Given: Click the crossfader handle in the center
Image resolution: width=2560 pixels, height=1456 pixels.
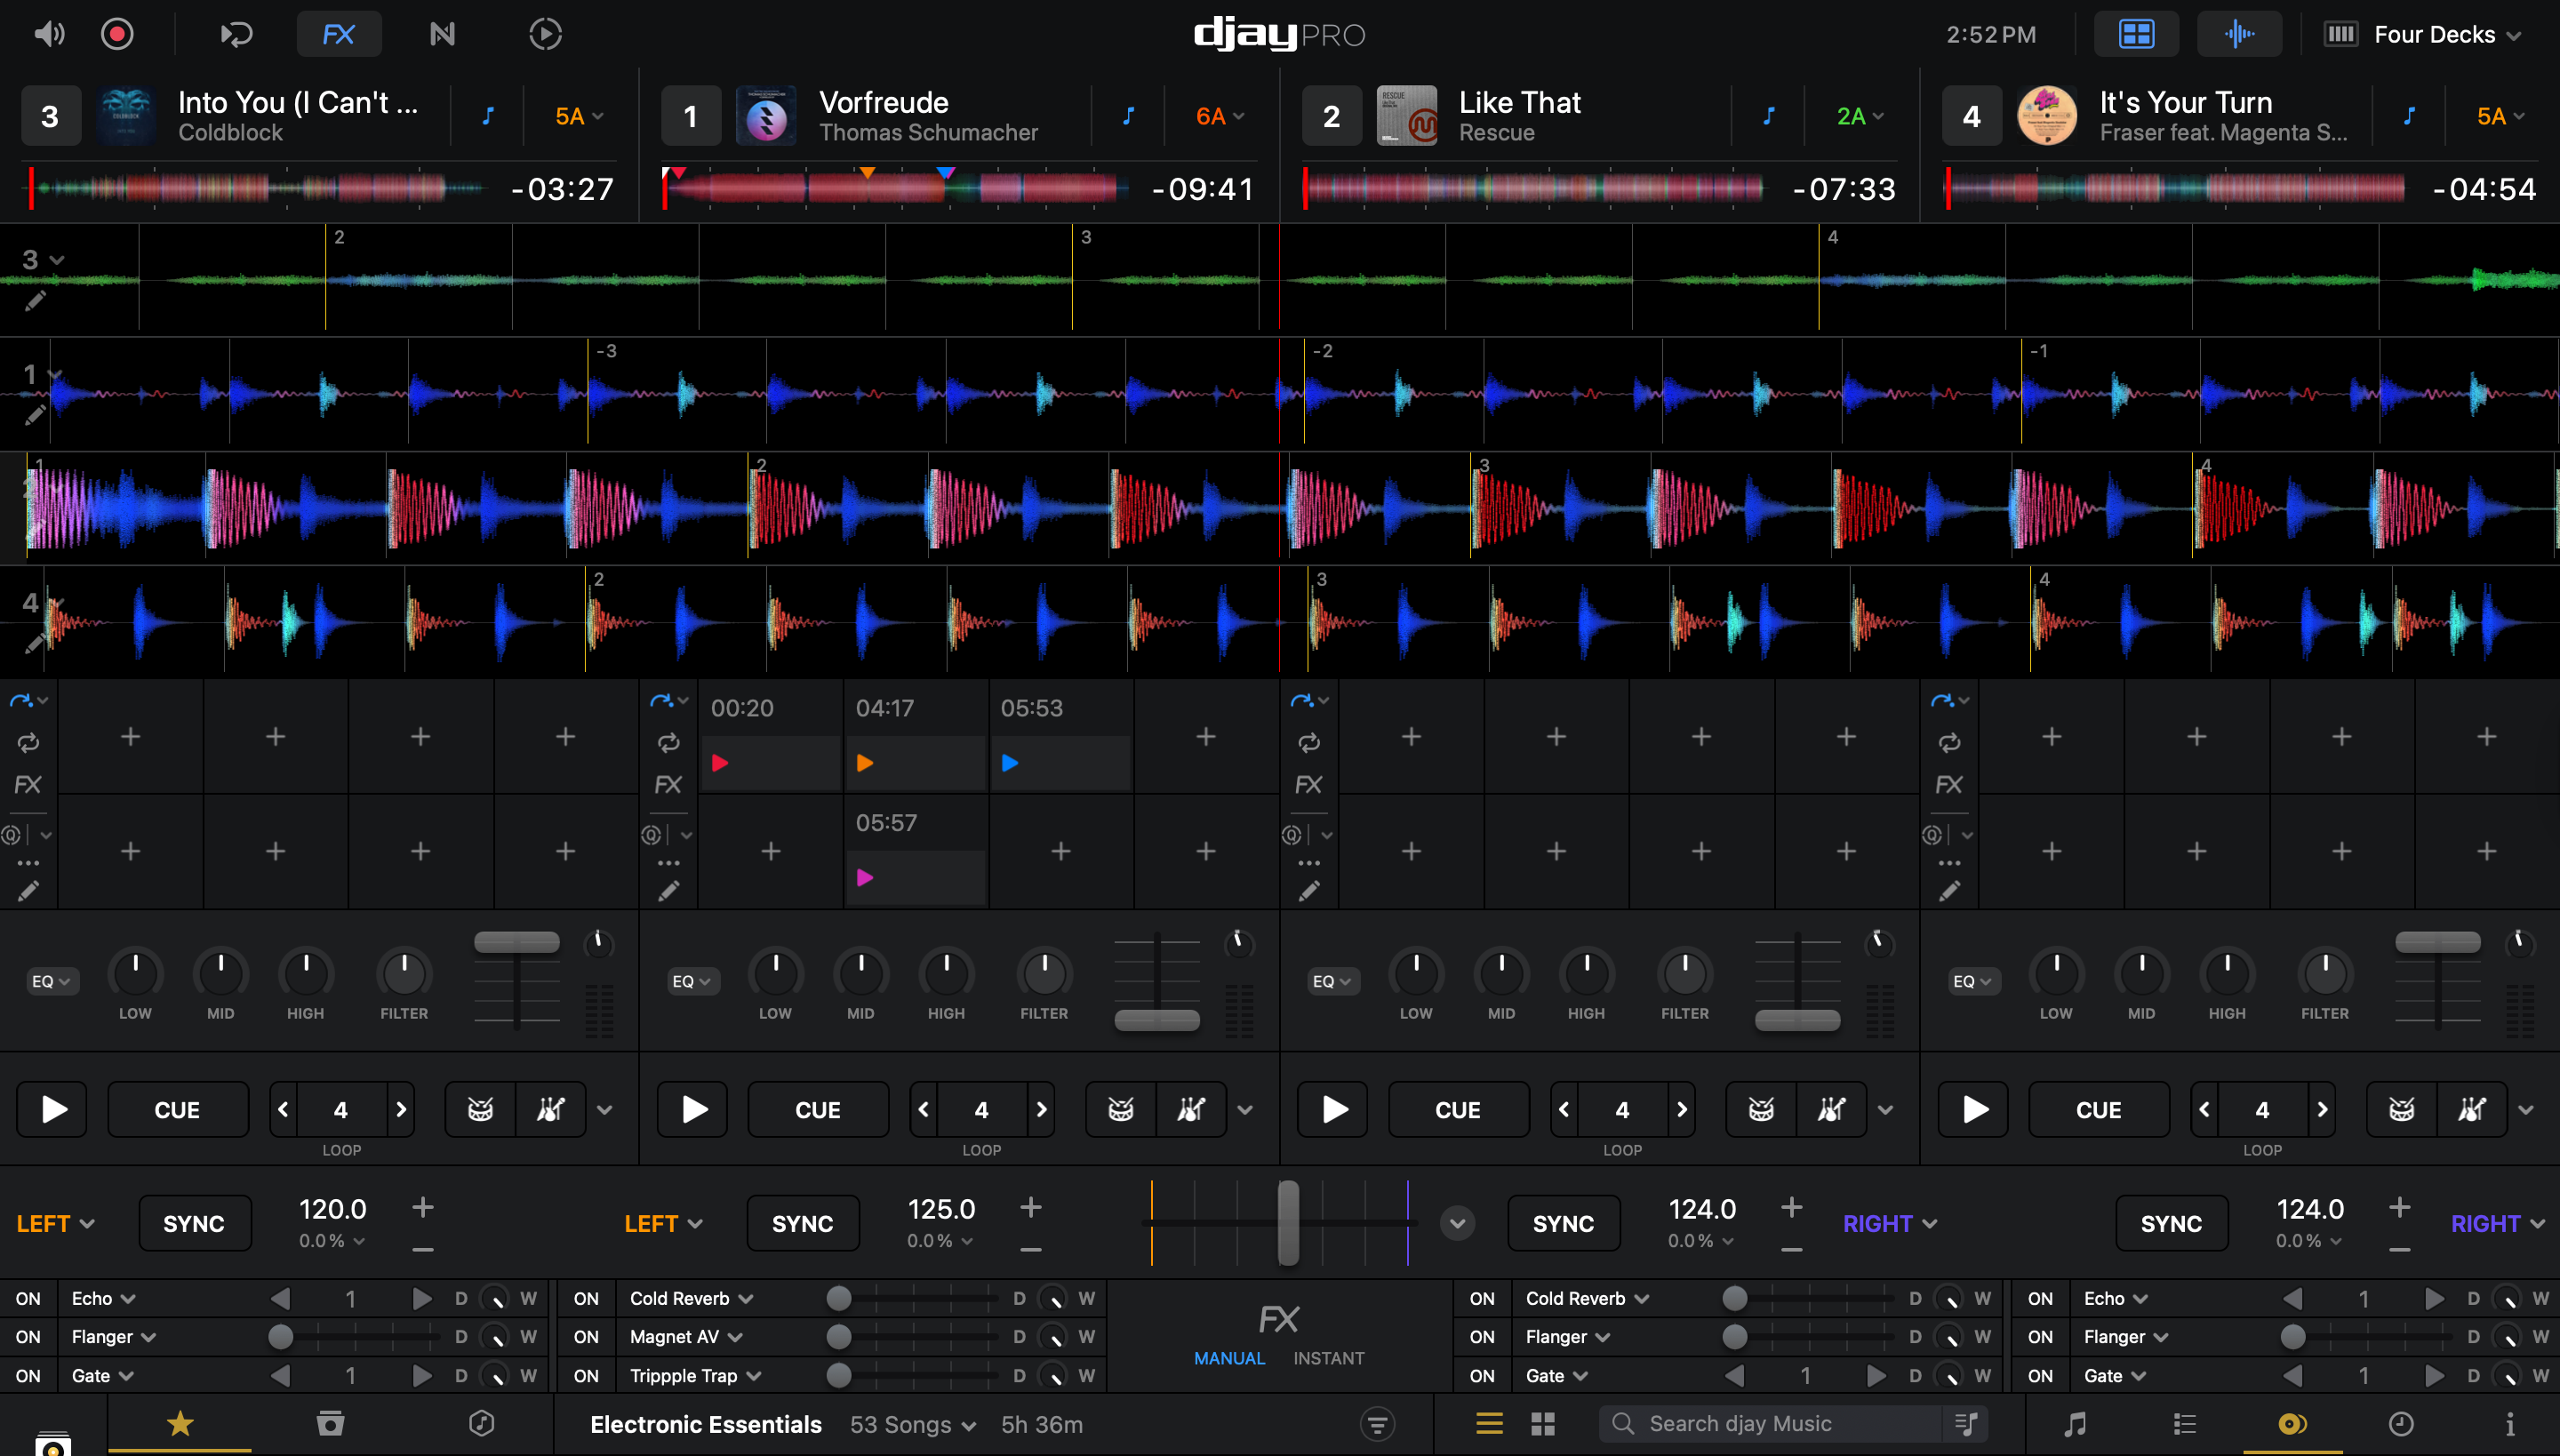Looking at the screenshot, I should point(1288,1222).
